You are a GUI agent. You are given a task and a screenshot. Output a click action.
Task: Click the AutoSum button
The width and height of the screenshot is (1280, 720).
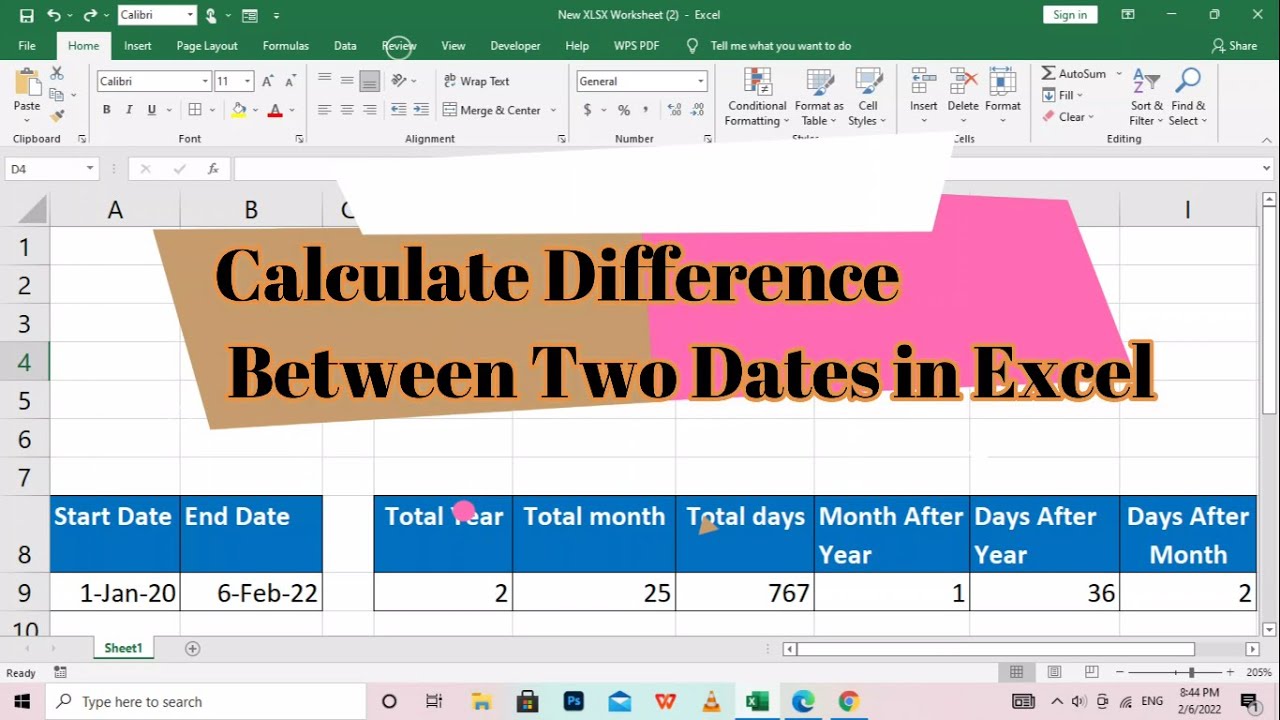pyautogui.click(x=1074, y=74)
